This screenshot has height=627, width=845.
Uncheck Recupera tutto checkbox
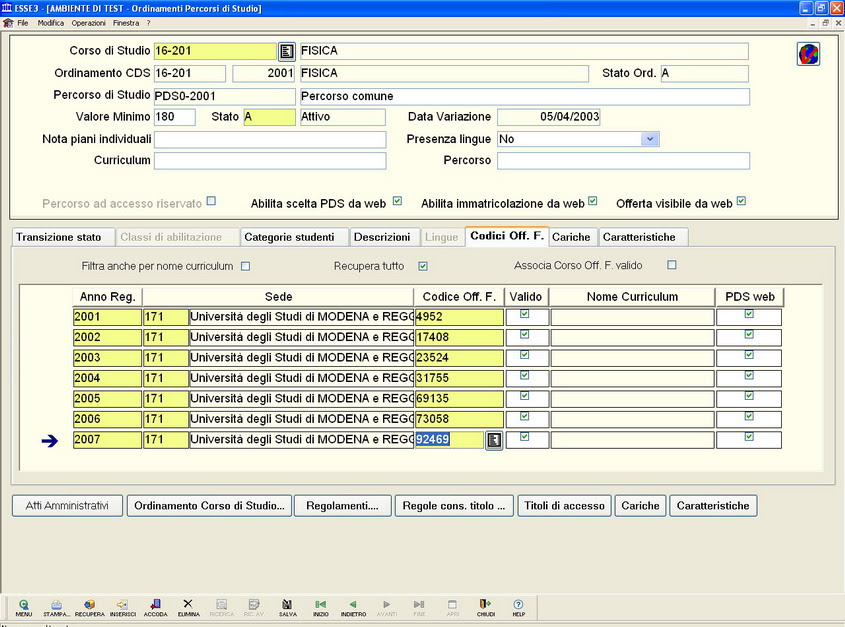[x=423, y=266]
